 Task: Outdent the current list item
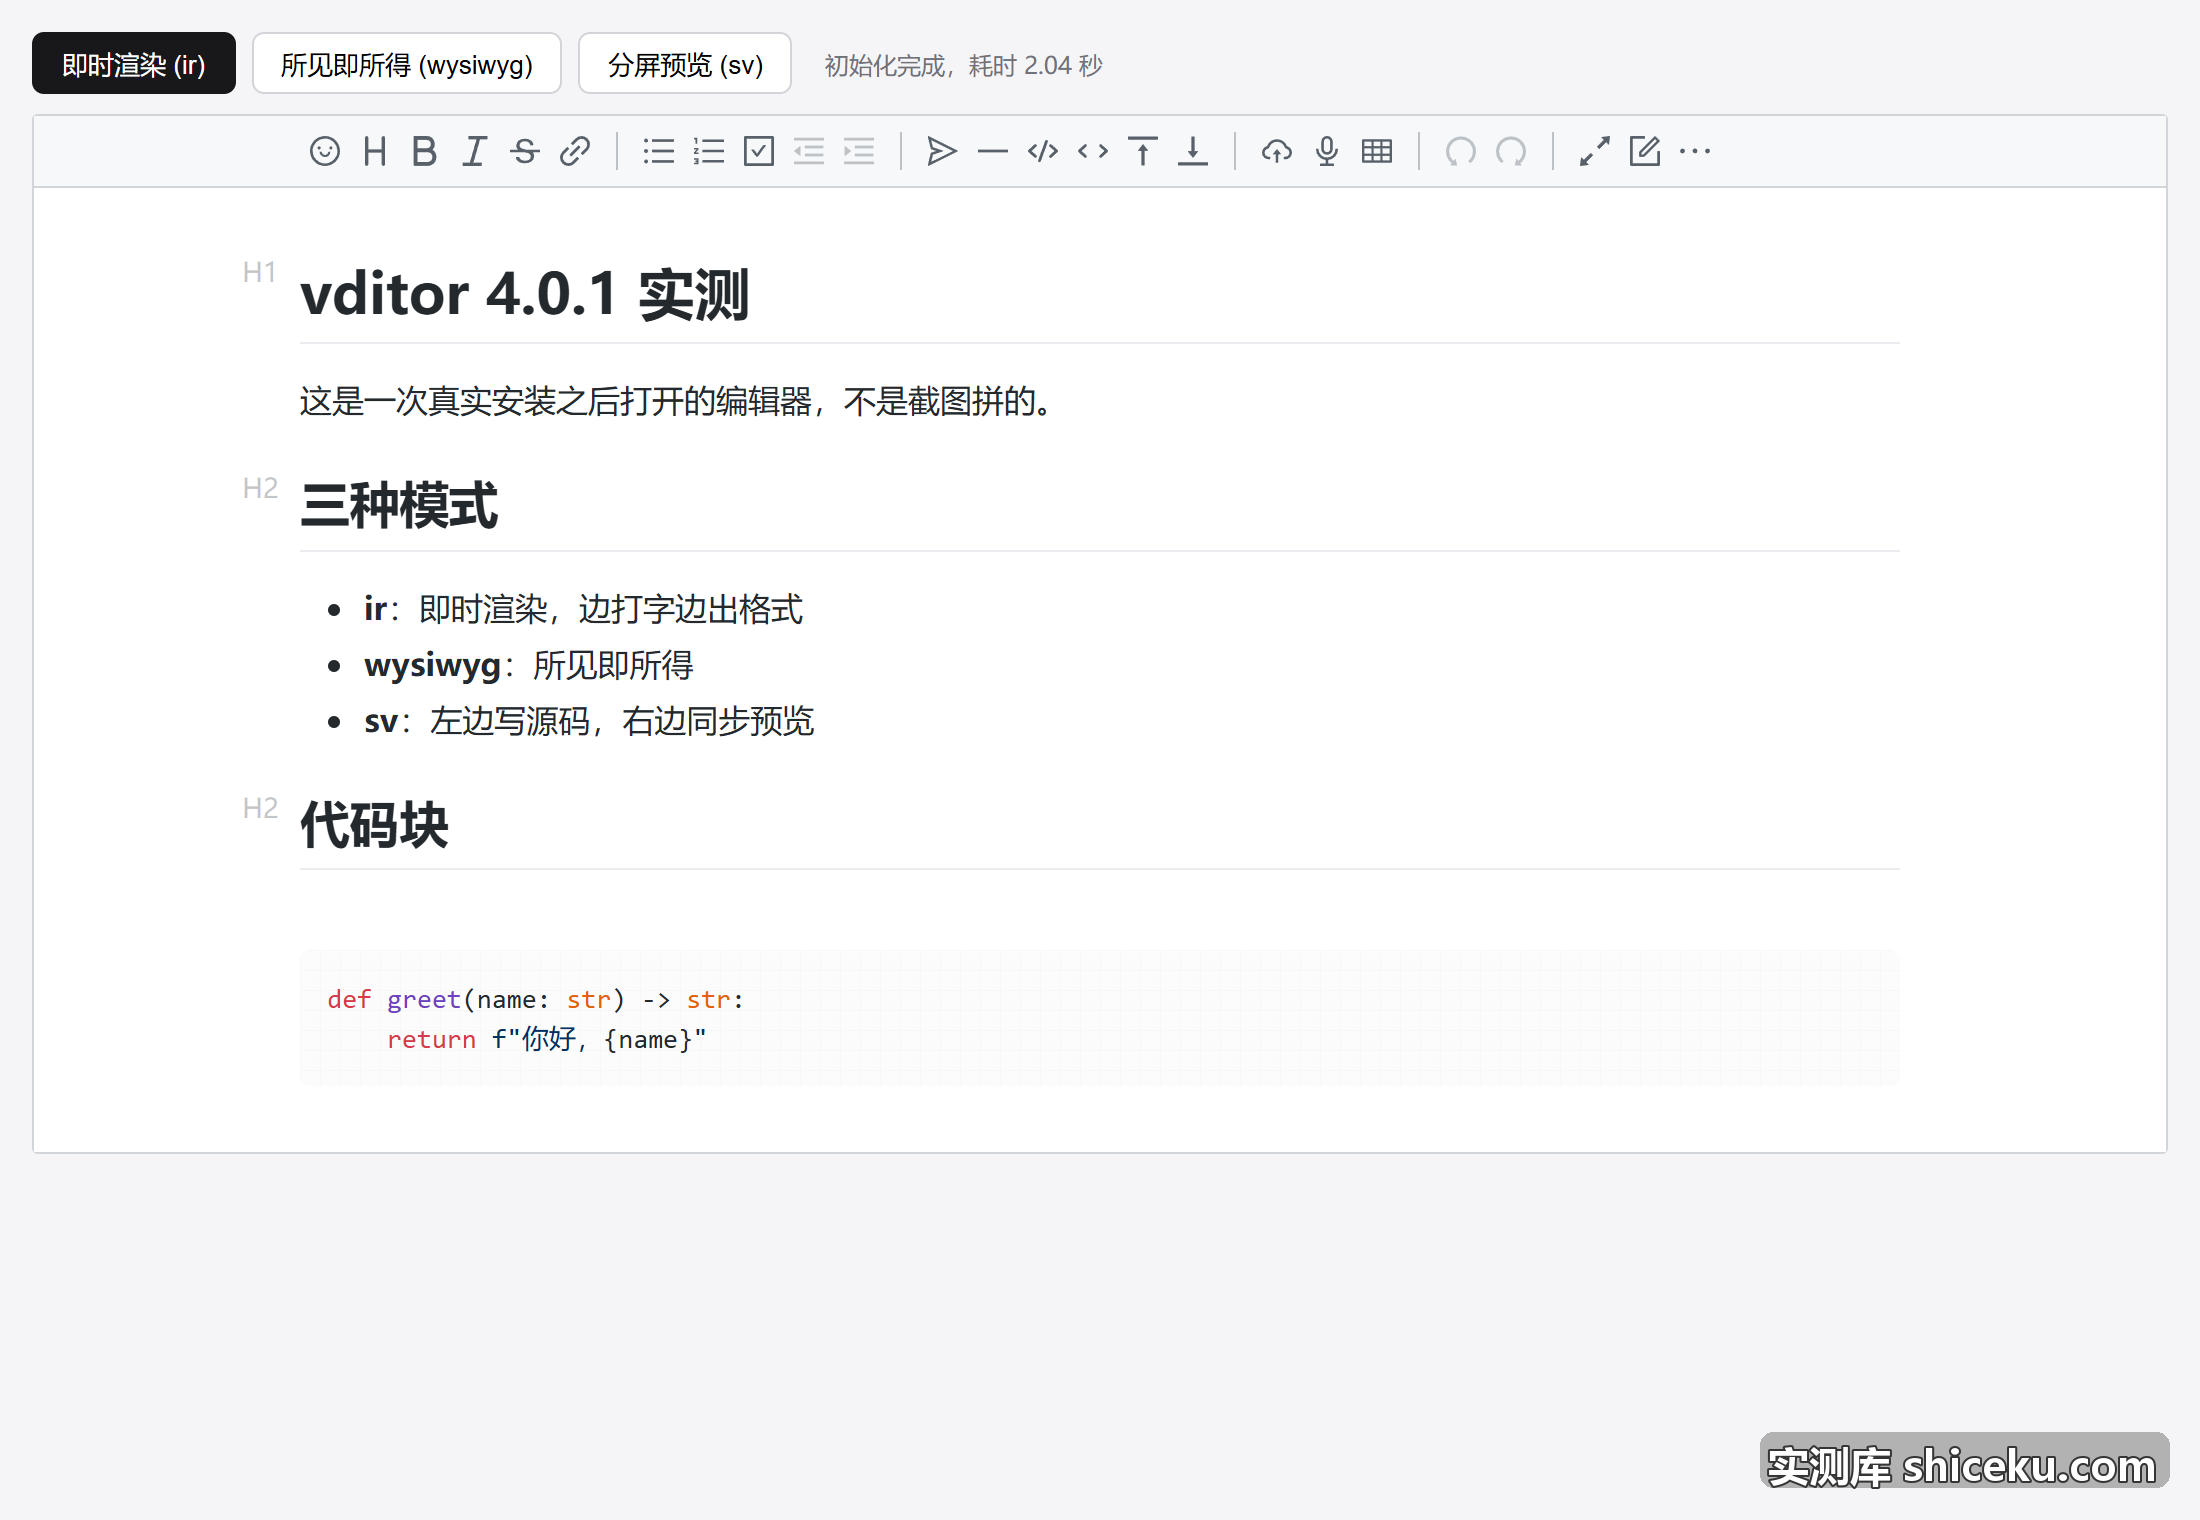[809, 151]
